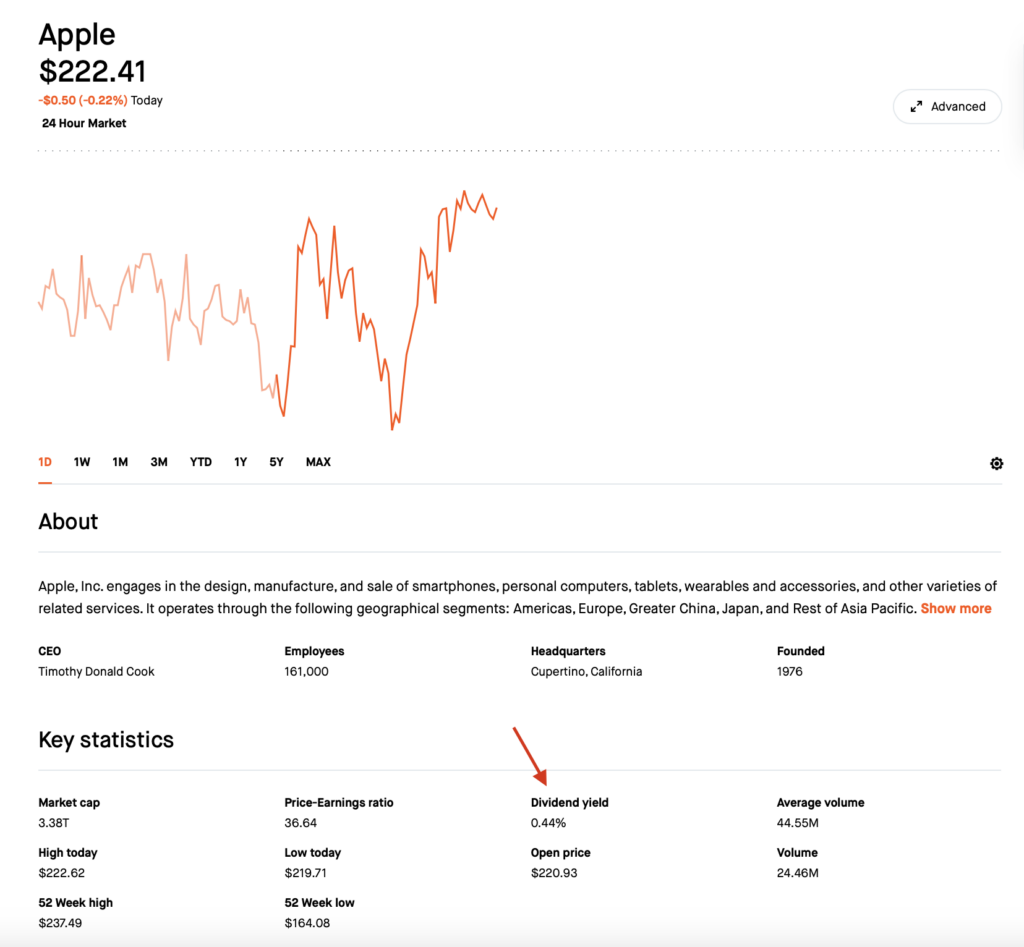Switch to the 5Y chart view
Viewport: 1024px width, 947px height.
click(x=276, y=462)
